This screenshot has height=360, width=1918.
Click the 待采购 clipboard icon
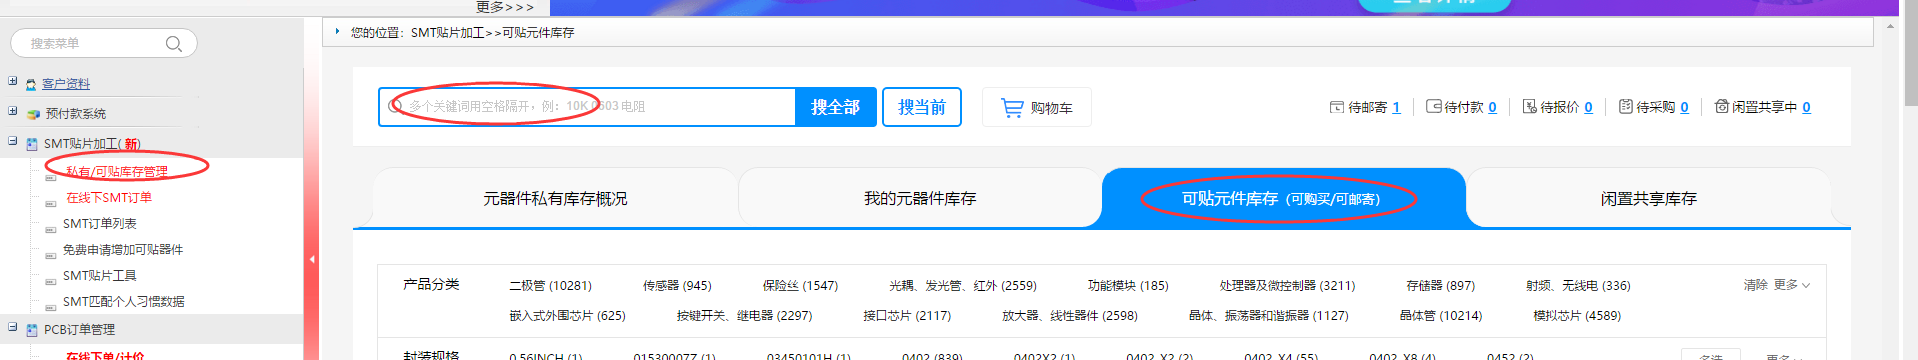1625,106
